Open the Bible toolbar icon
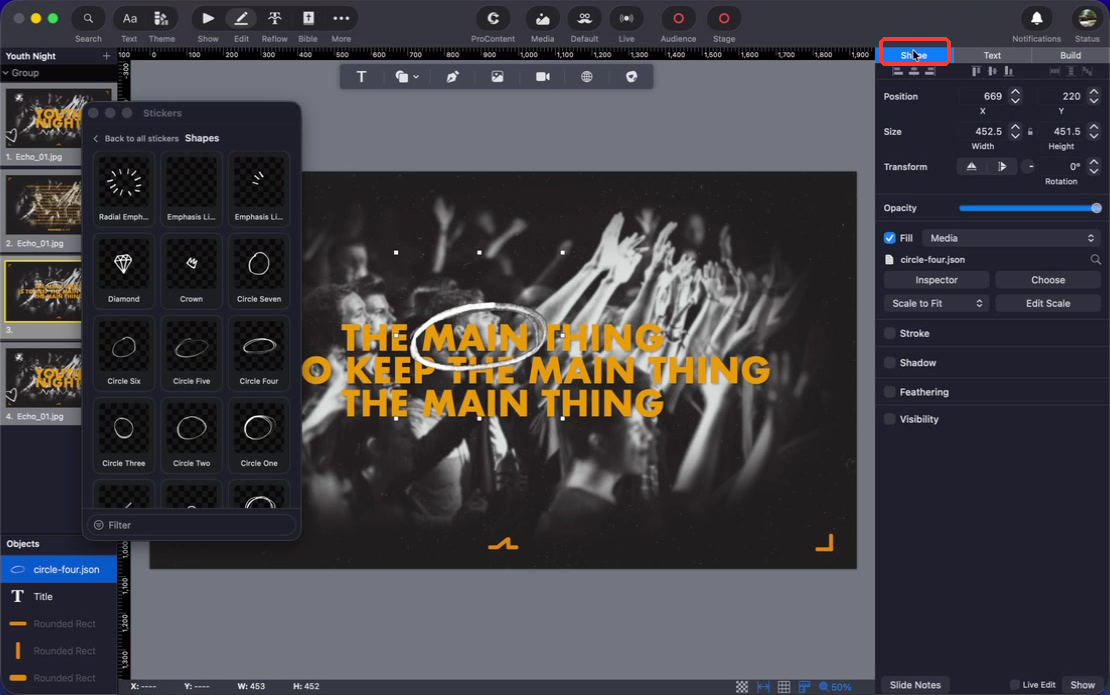Image resolution: width=1110 pixels, height=695 pixels. (x=308, y=18)
